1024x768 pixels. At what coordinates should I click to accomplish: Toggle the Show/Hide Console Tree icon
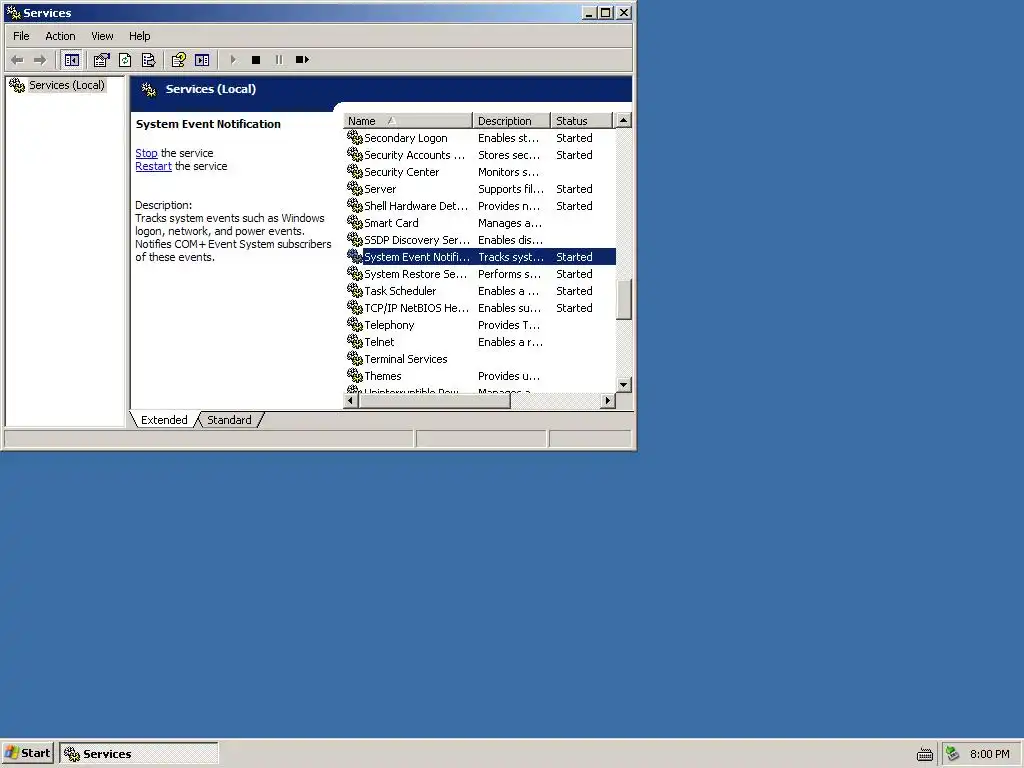point(72,60)
